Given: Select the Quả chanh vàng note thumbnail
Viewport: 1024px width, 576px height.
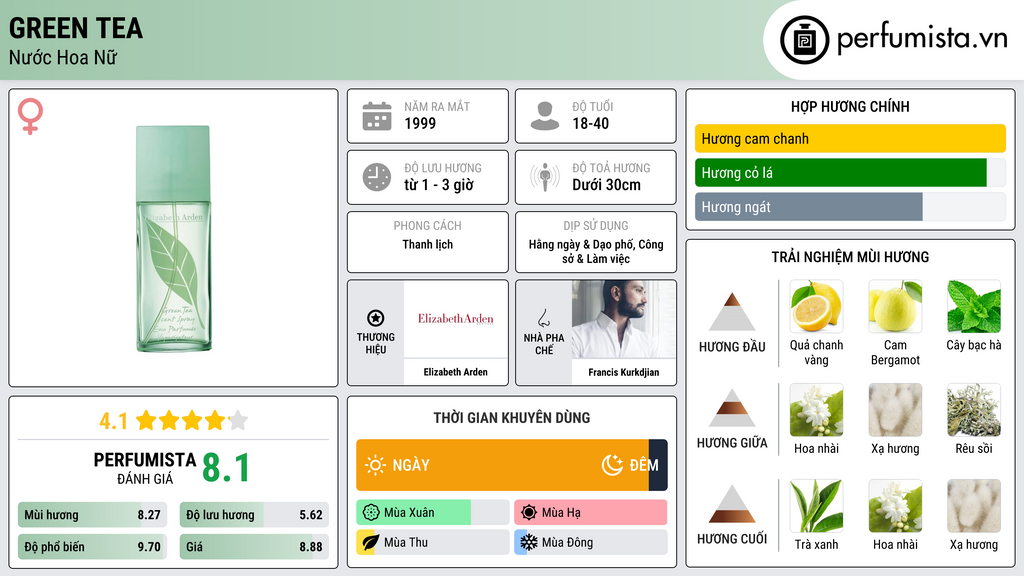Looking at the screenshot, I should (816, 306).
